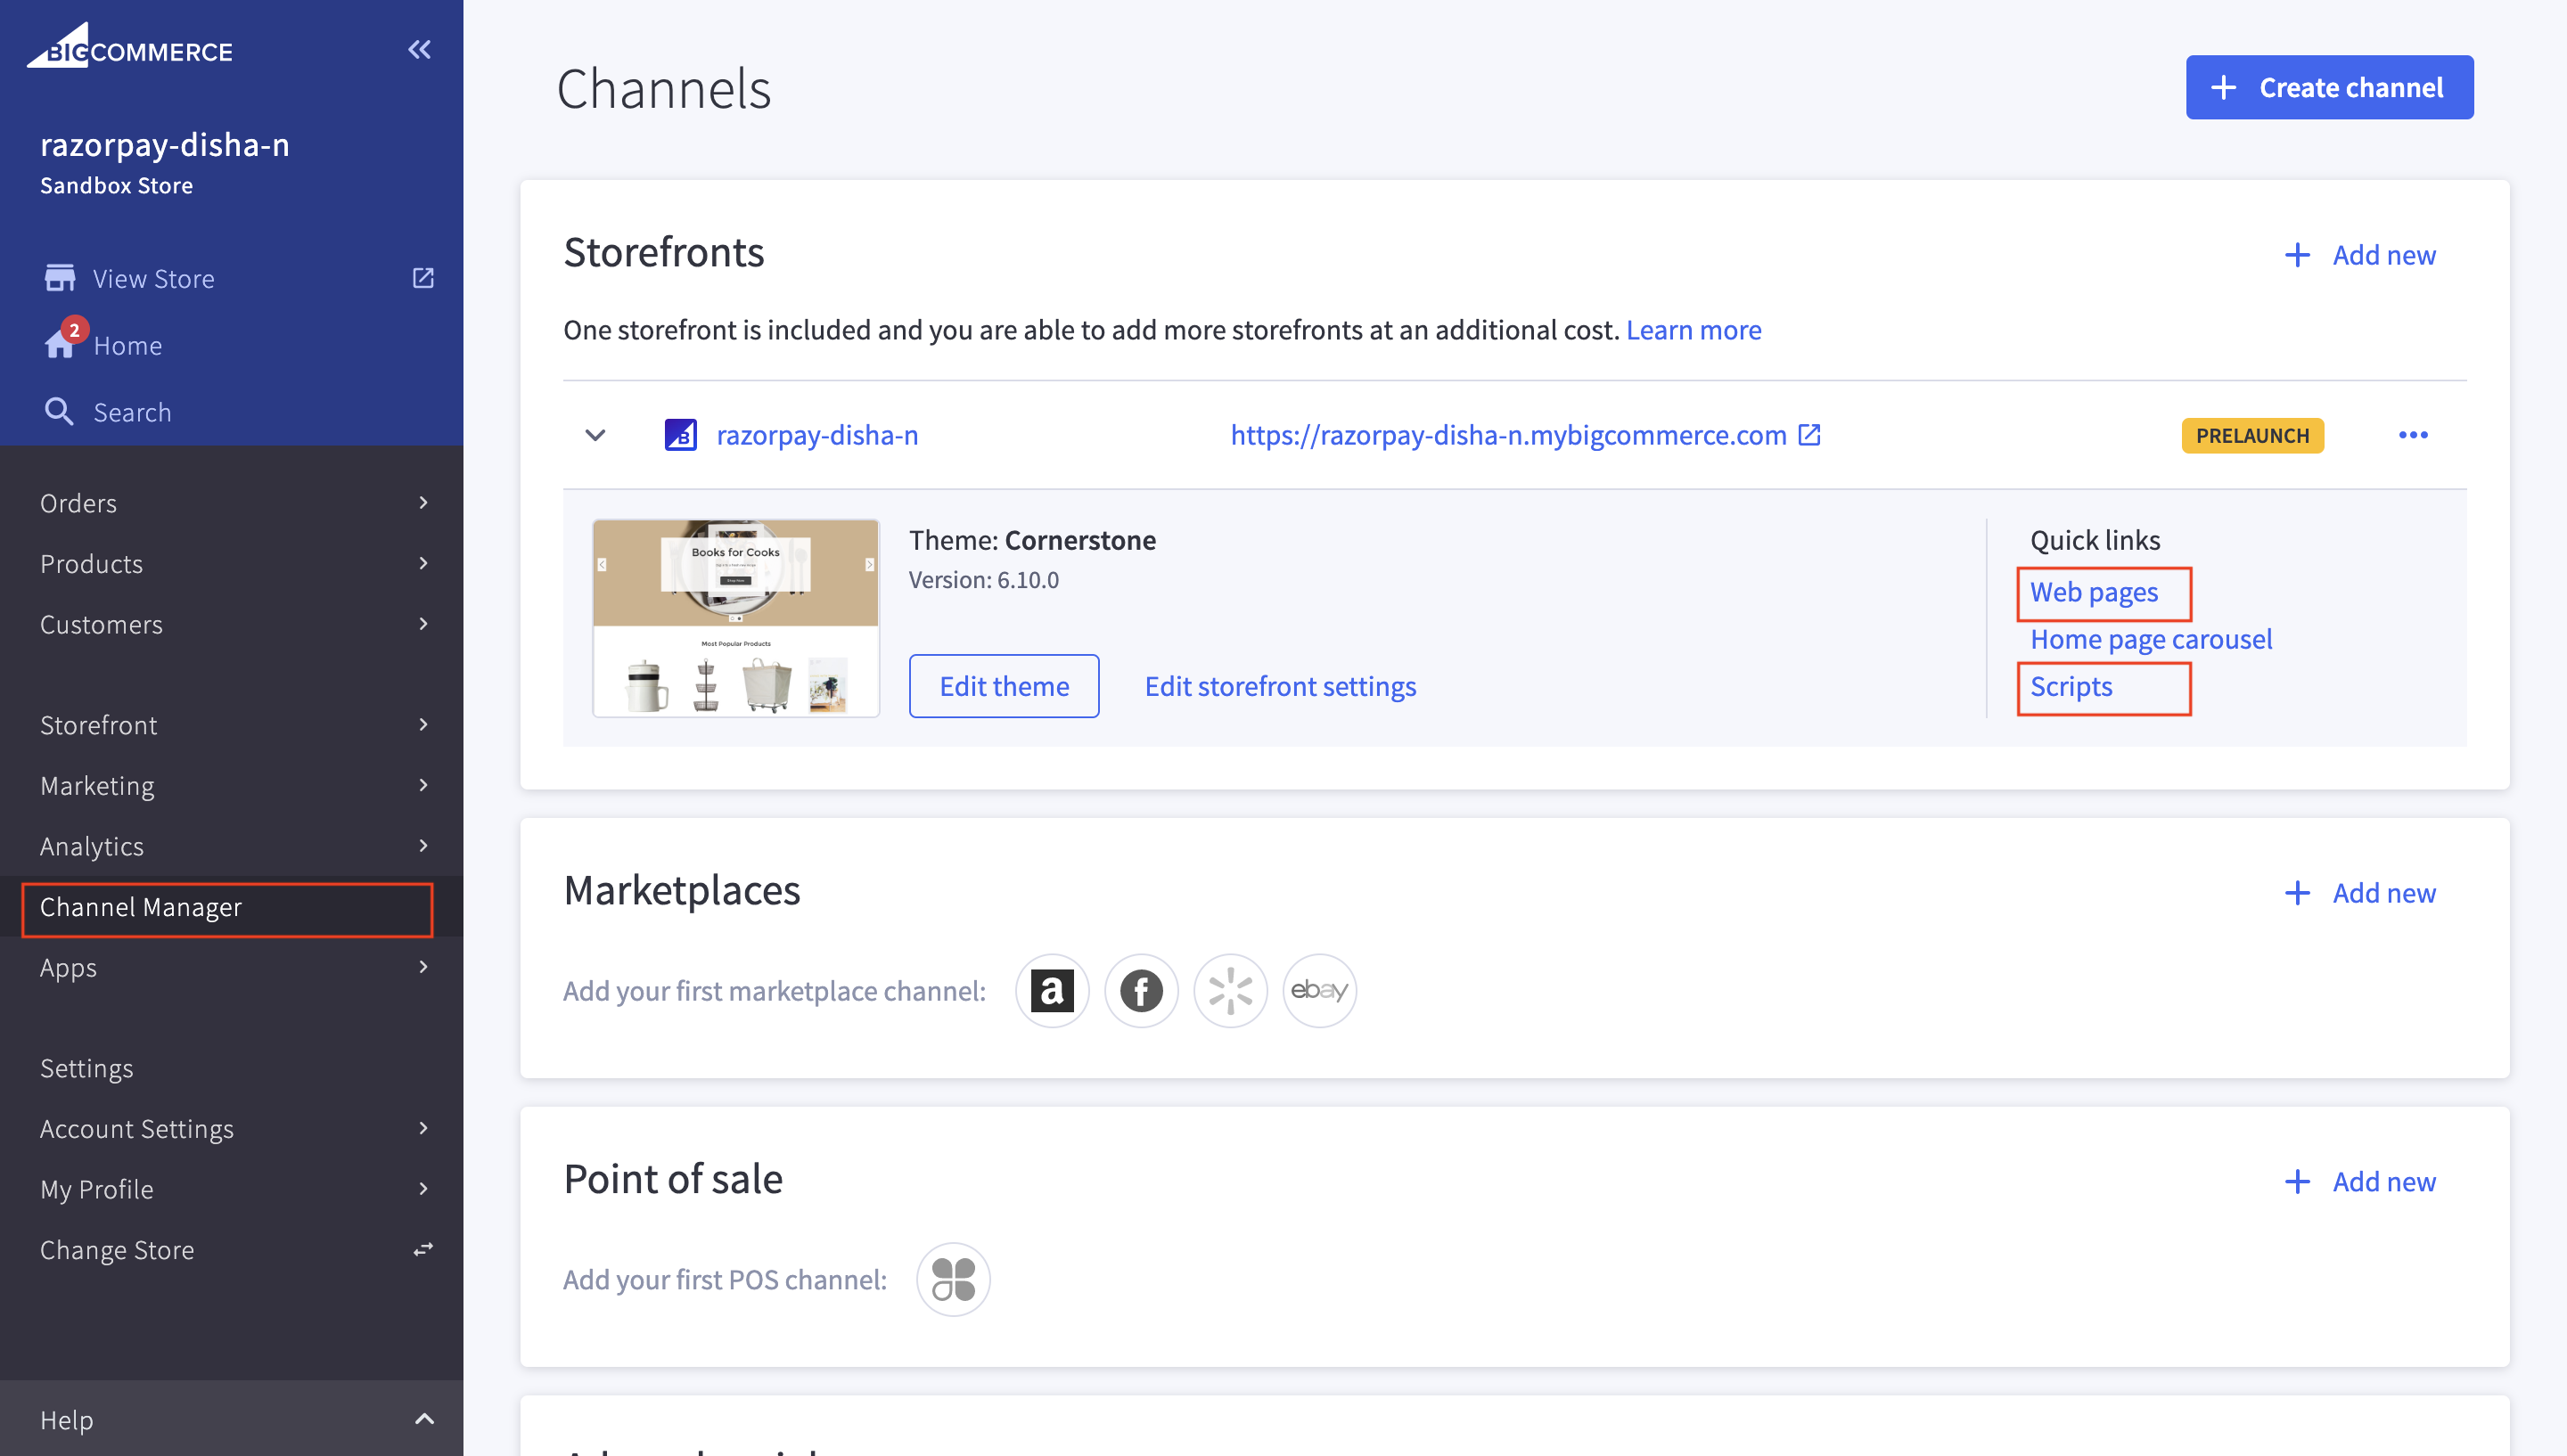The height and width of the screenshot is (1456, 2567).
Task: Click the Edit theme button
Action: point(1004,686)
